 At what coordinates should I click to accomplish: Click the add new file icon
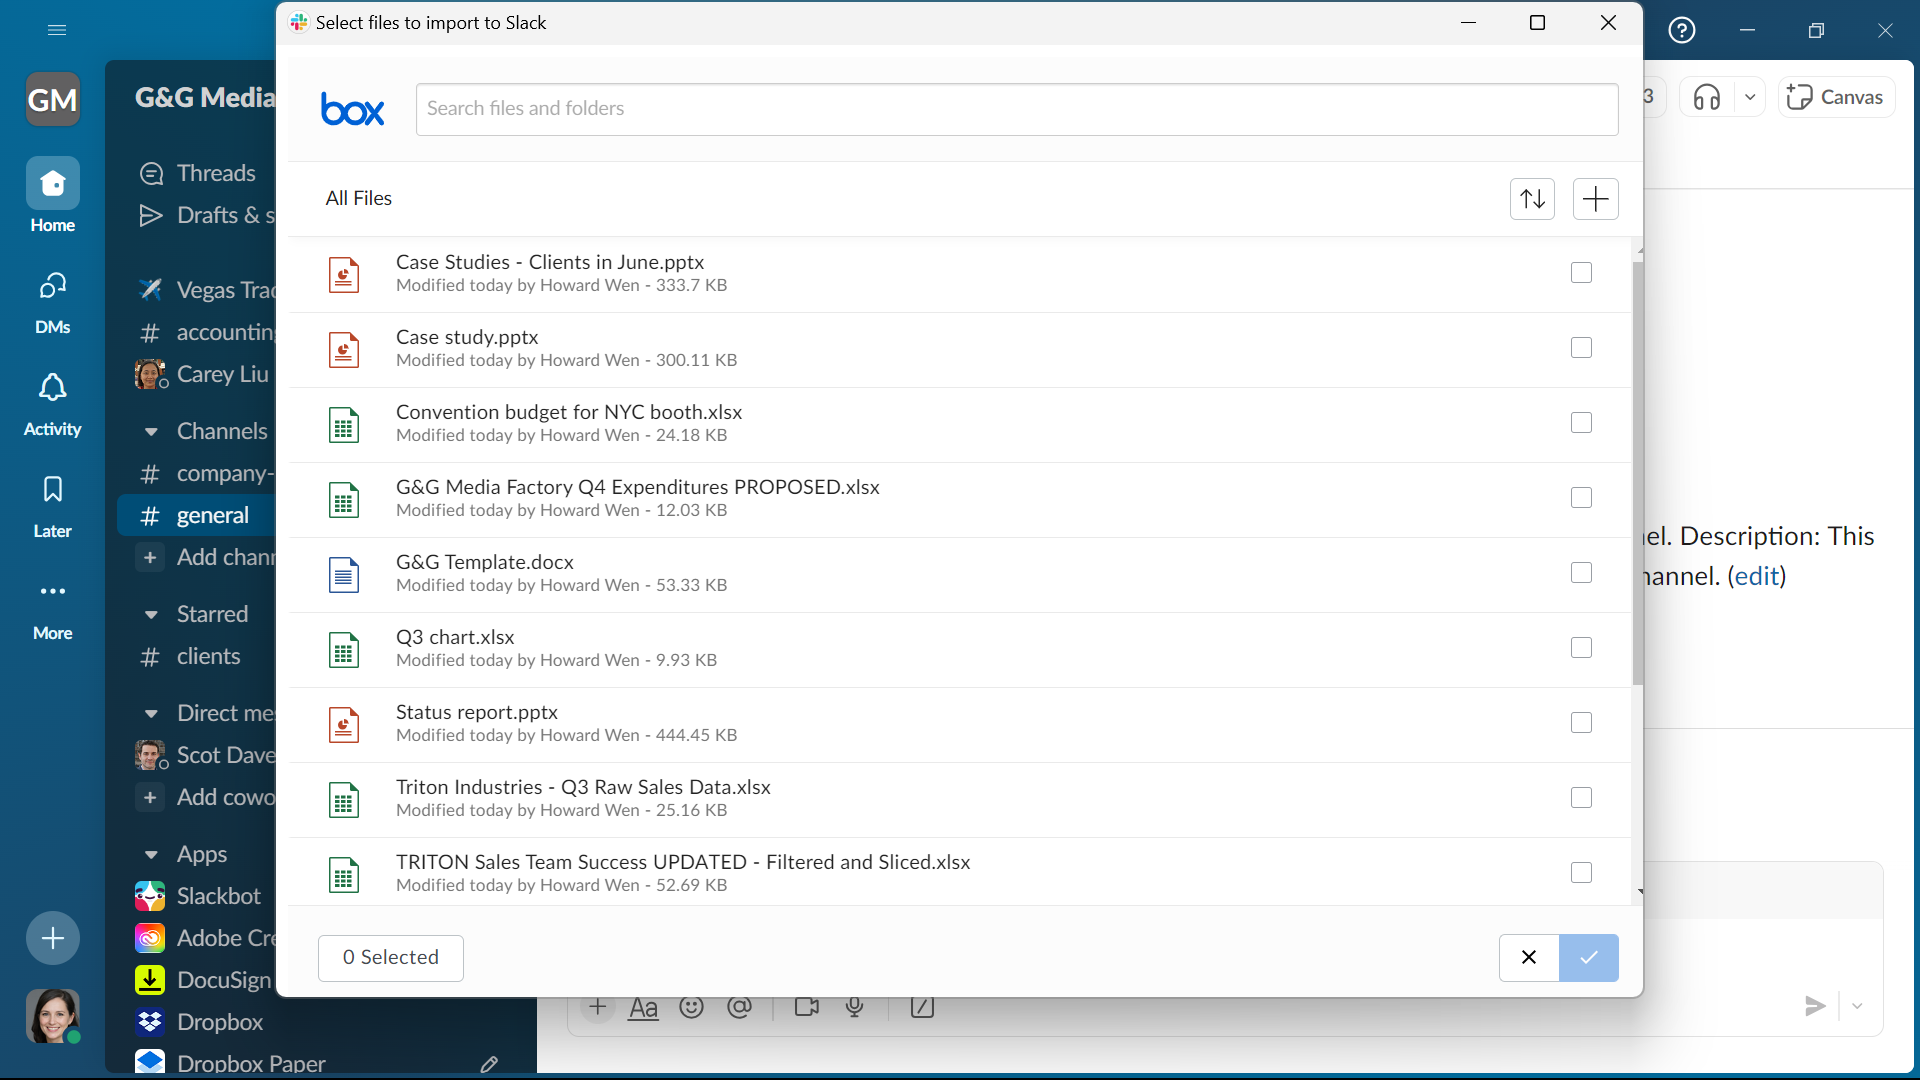(1596, 198)
